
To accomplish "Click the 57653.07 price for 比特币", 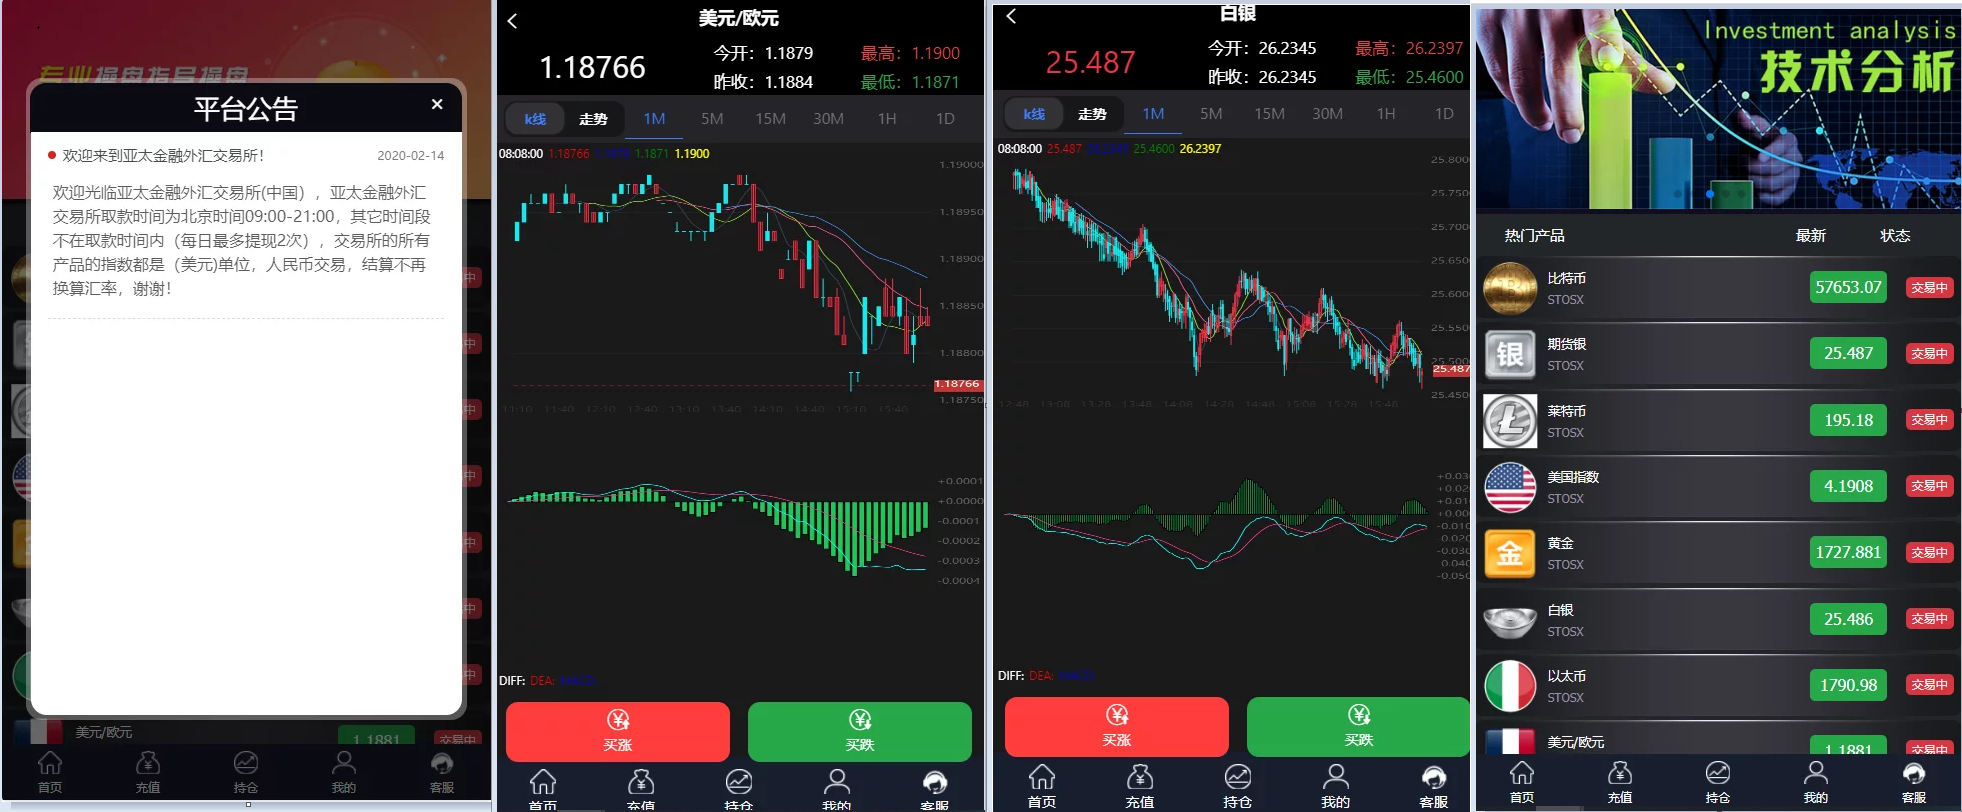I will [x=1848, y=288].
